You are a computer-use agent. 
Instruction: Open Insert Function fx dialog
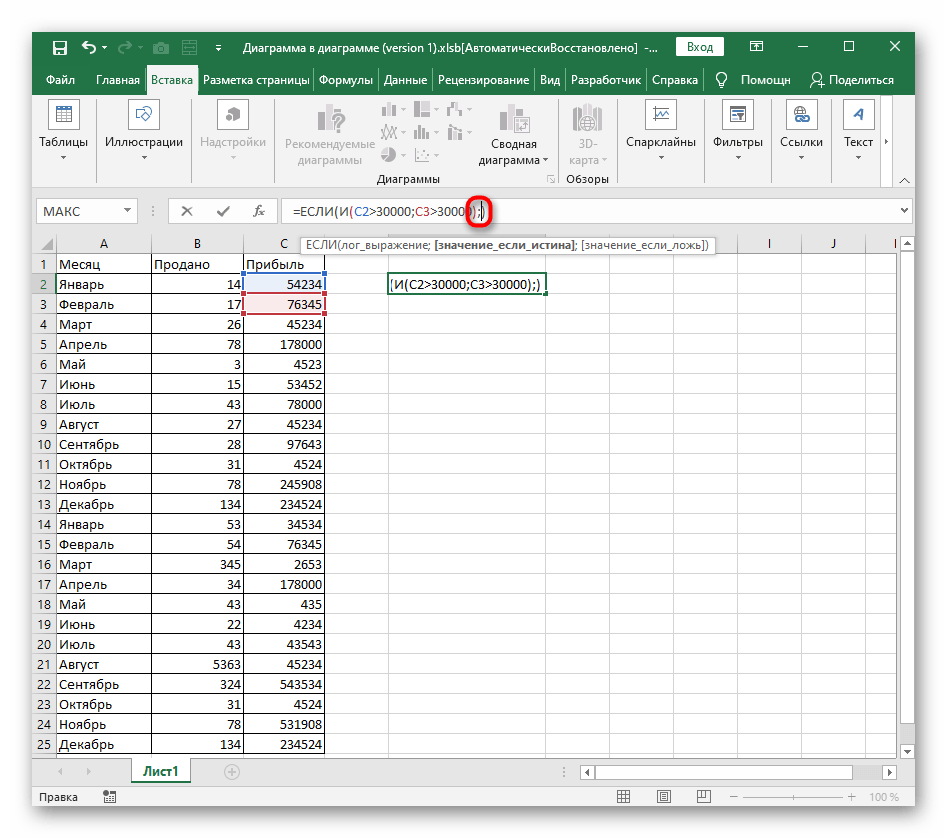pyautogui.click(x=258, y=211)
